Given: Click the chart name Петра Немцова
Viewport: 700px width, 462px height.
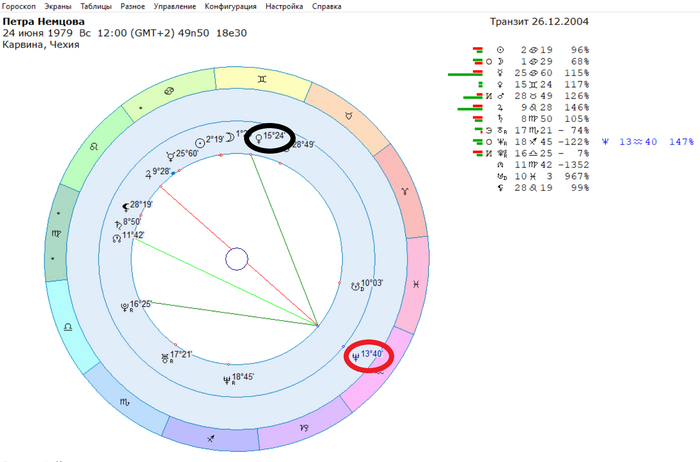Looking at the screenshot, I should click(x=43, y=20).
